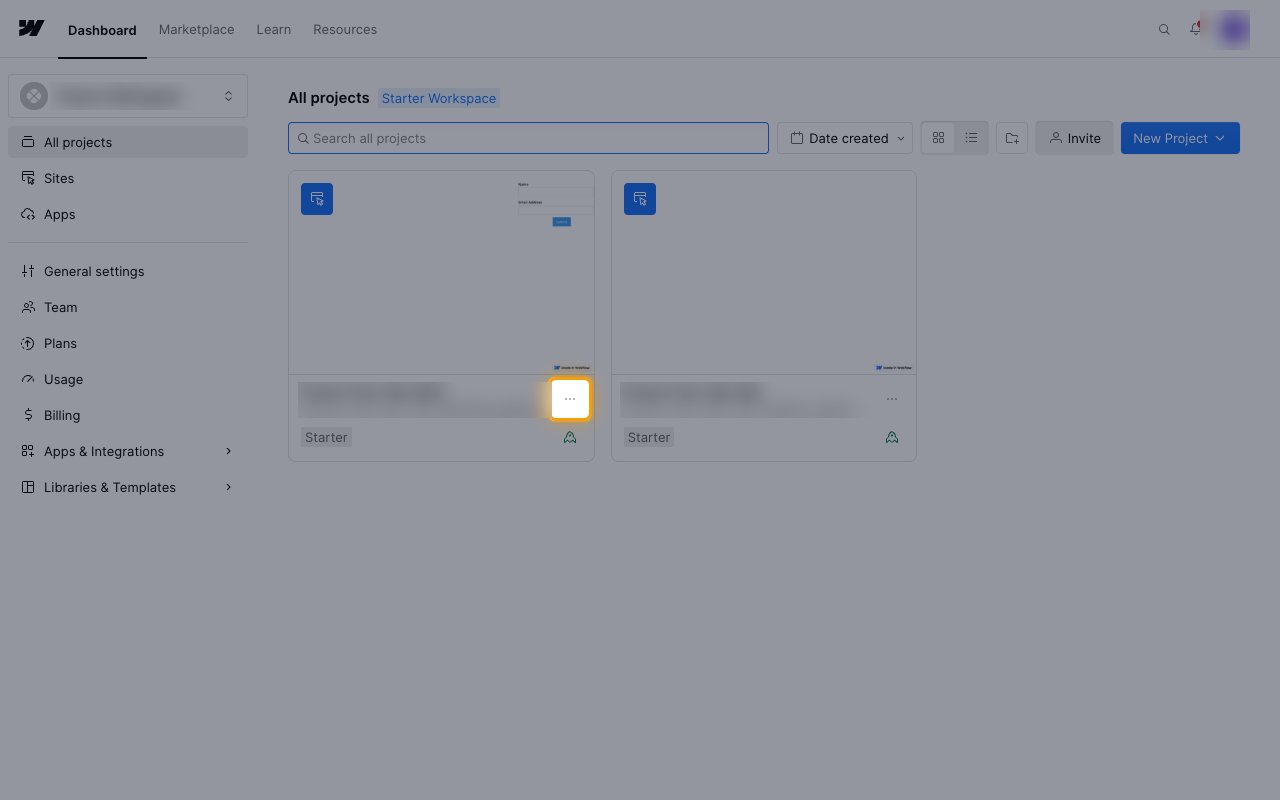Open the workspace switcher dropdown

[128, 96]
